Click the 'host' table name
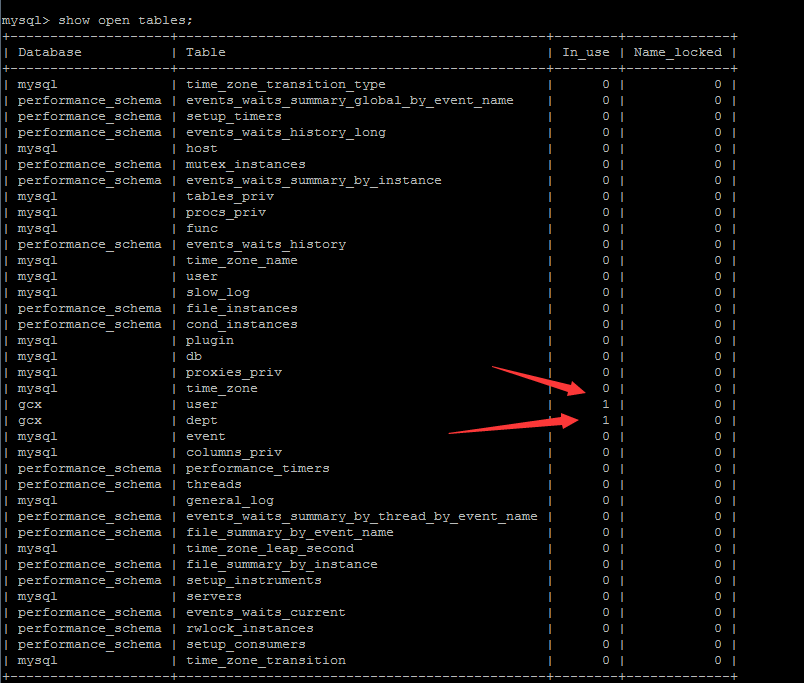The width and height of the screenshot is (804, 683). (202, 148)
